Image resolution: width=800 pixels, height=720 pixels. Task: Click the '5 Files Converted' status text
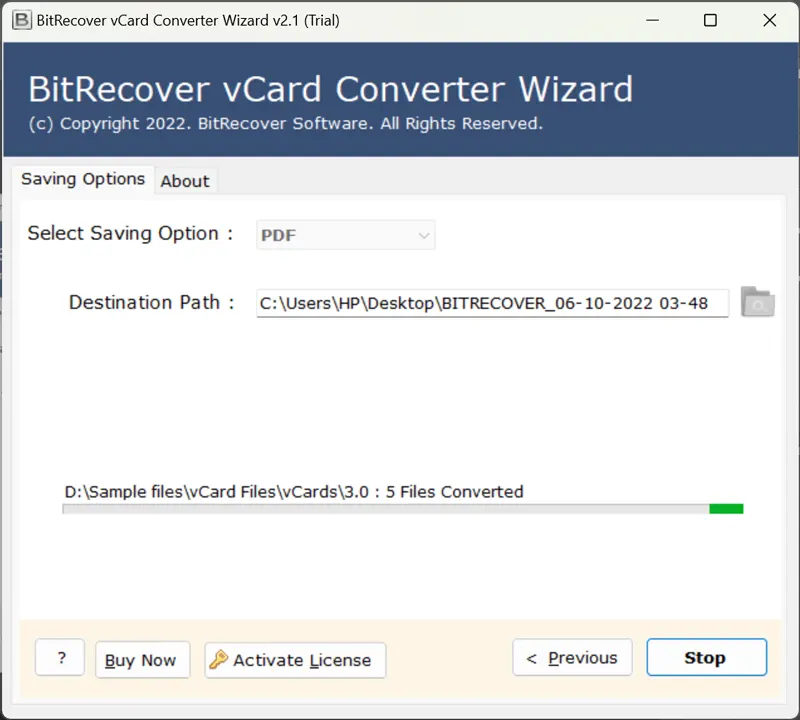click(455, 492)
